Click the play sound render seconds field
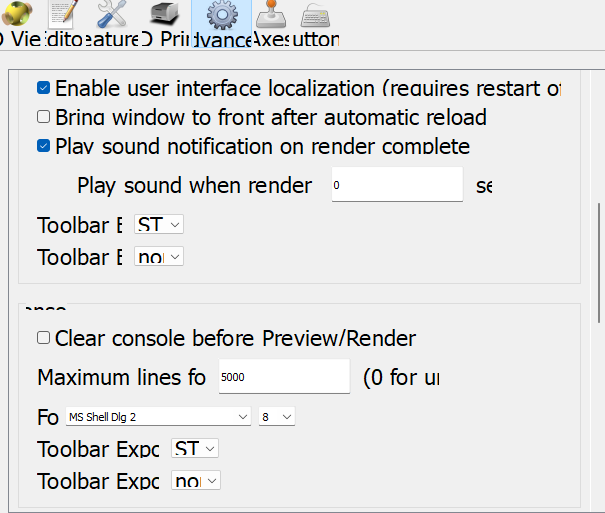 (397, 185)
